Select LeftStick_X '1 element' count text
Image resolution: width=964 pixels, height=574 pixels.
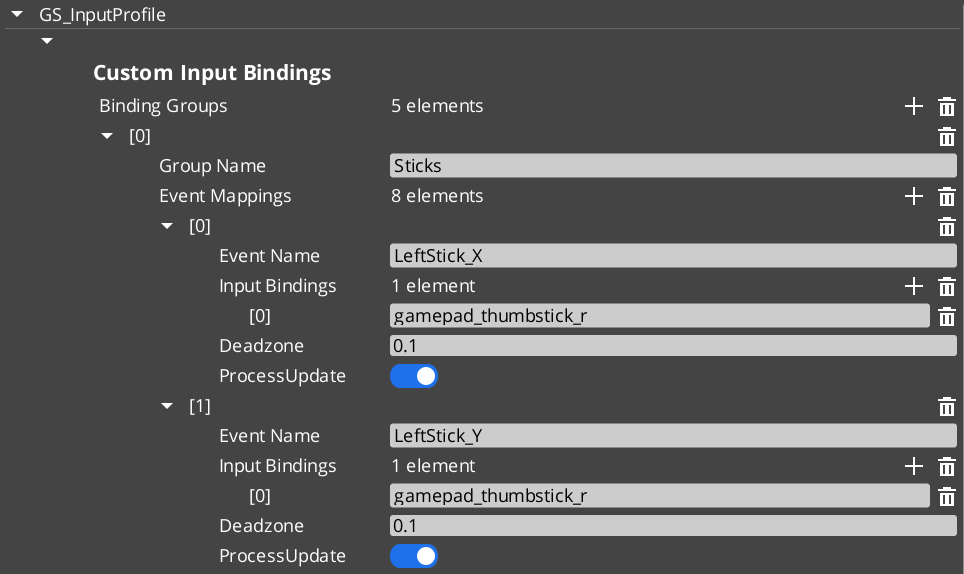[433, 286]
